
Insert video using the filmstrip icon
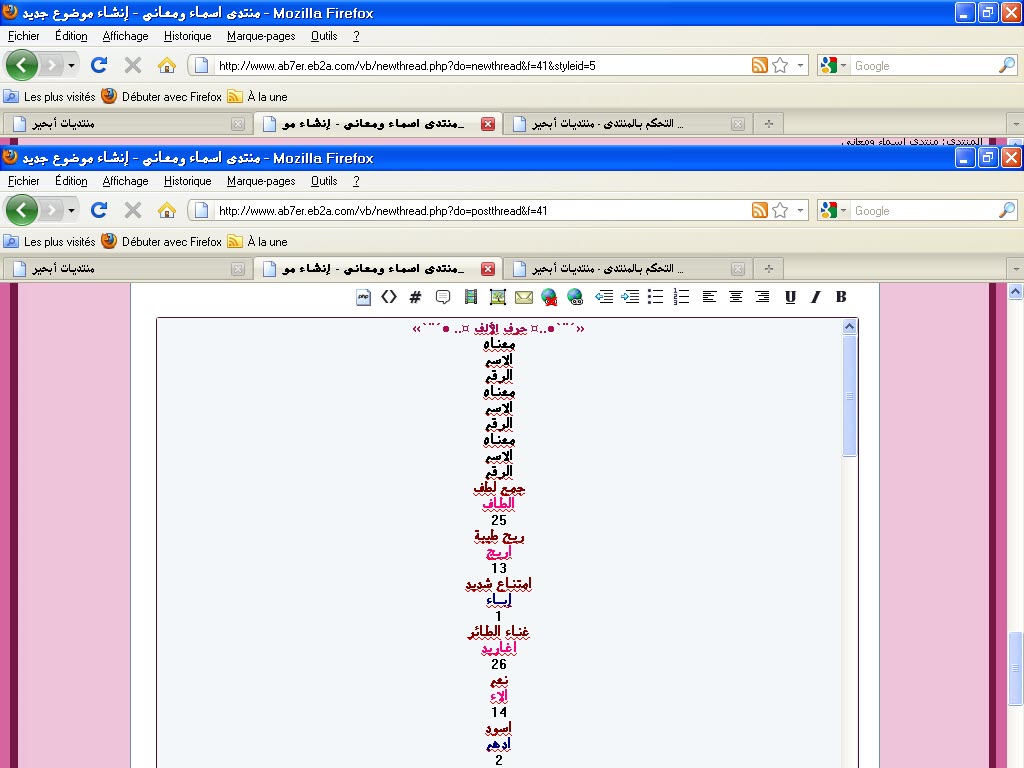(471, 297)
